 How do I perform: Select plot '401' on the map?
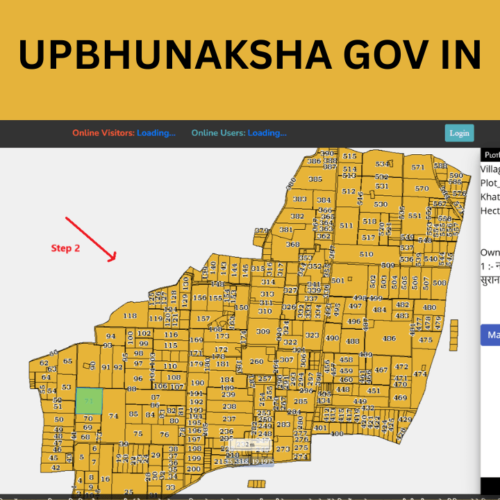point(320,428)
